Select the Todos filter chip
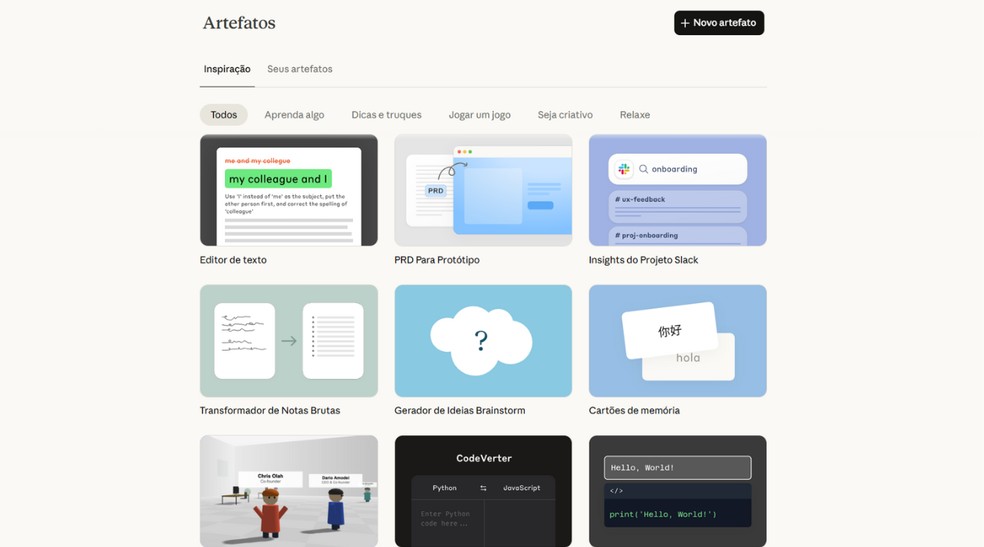984x547 pixels. click(x=223, y=115)
